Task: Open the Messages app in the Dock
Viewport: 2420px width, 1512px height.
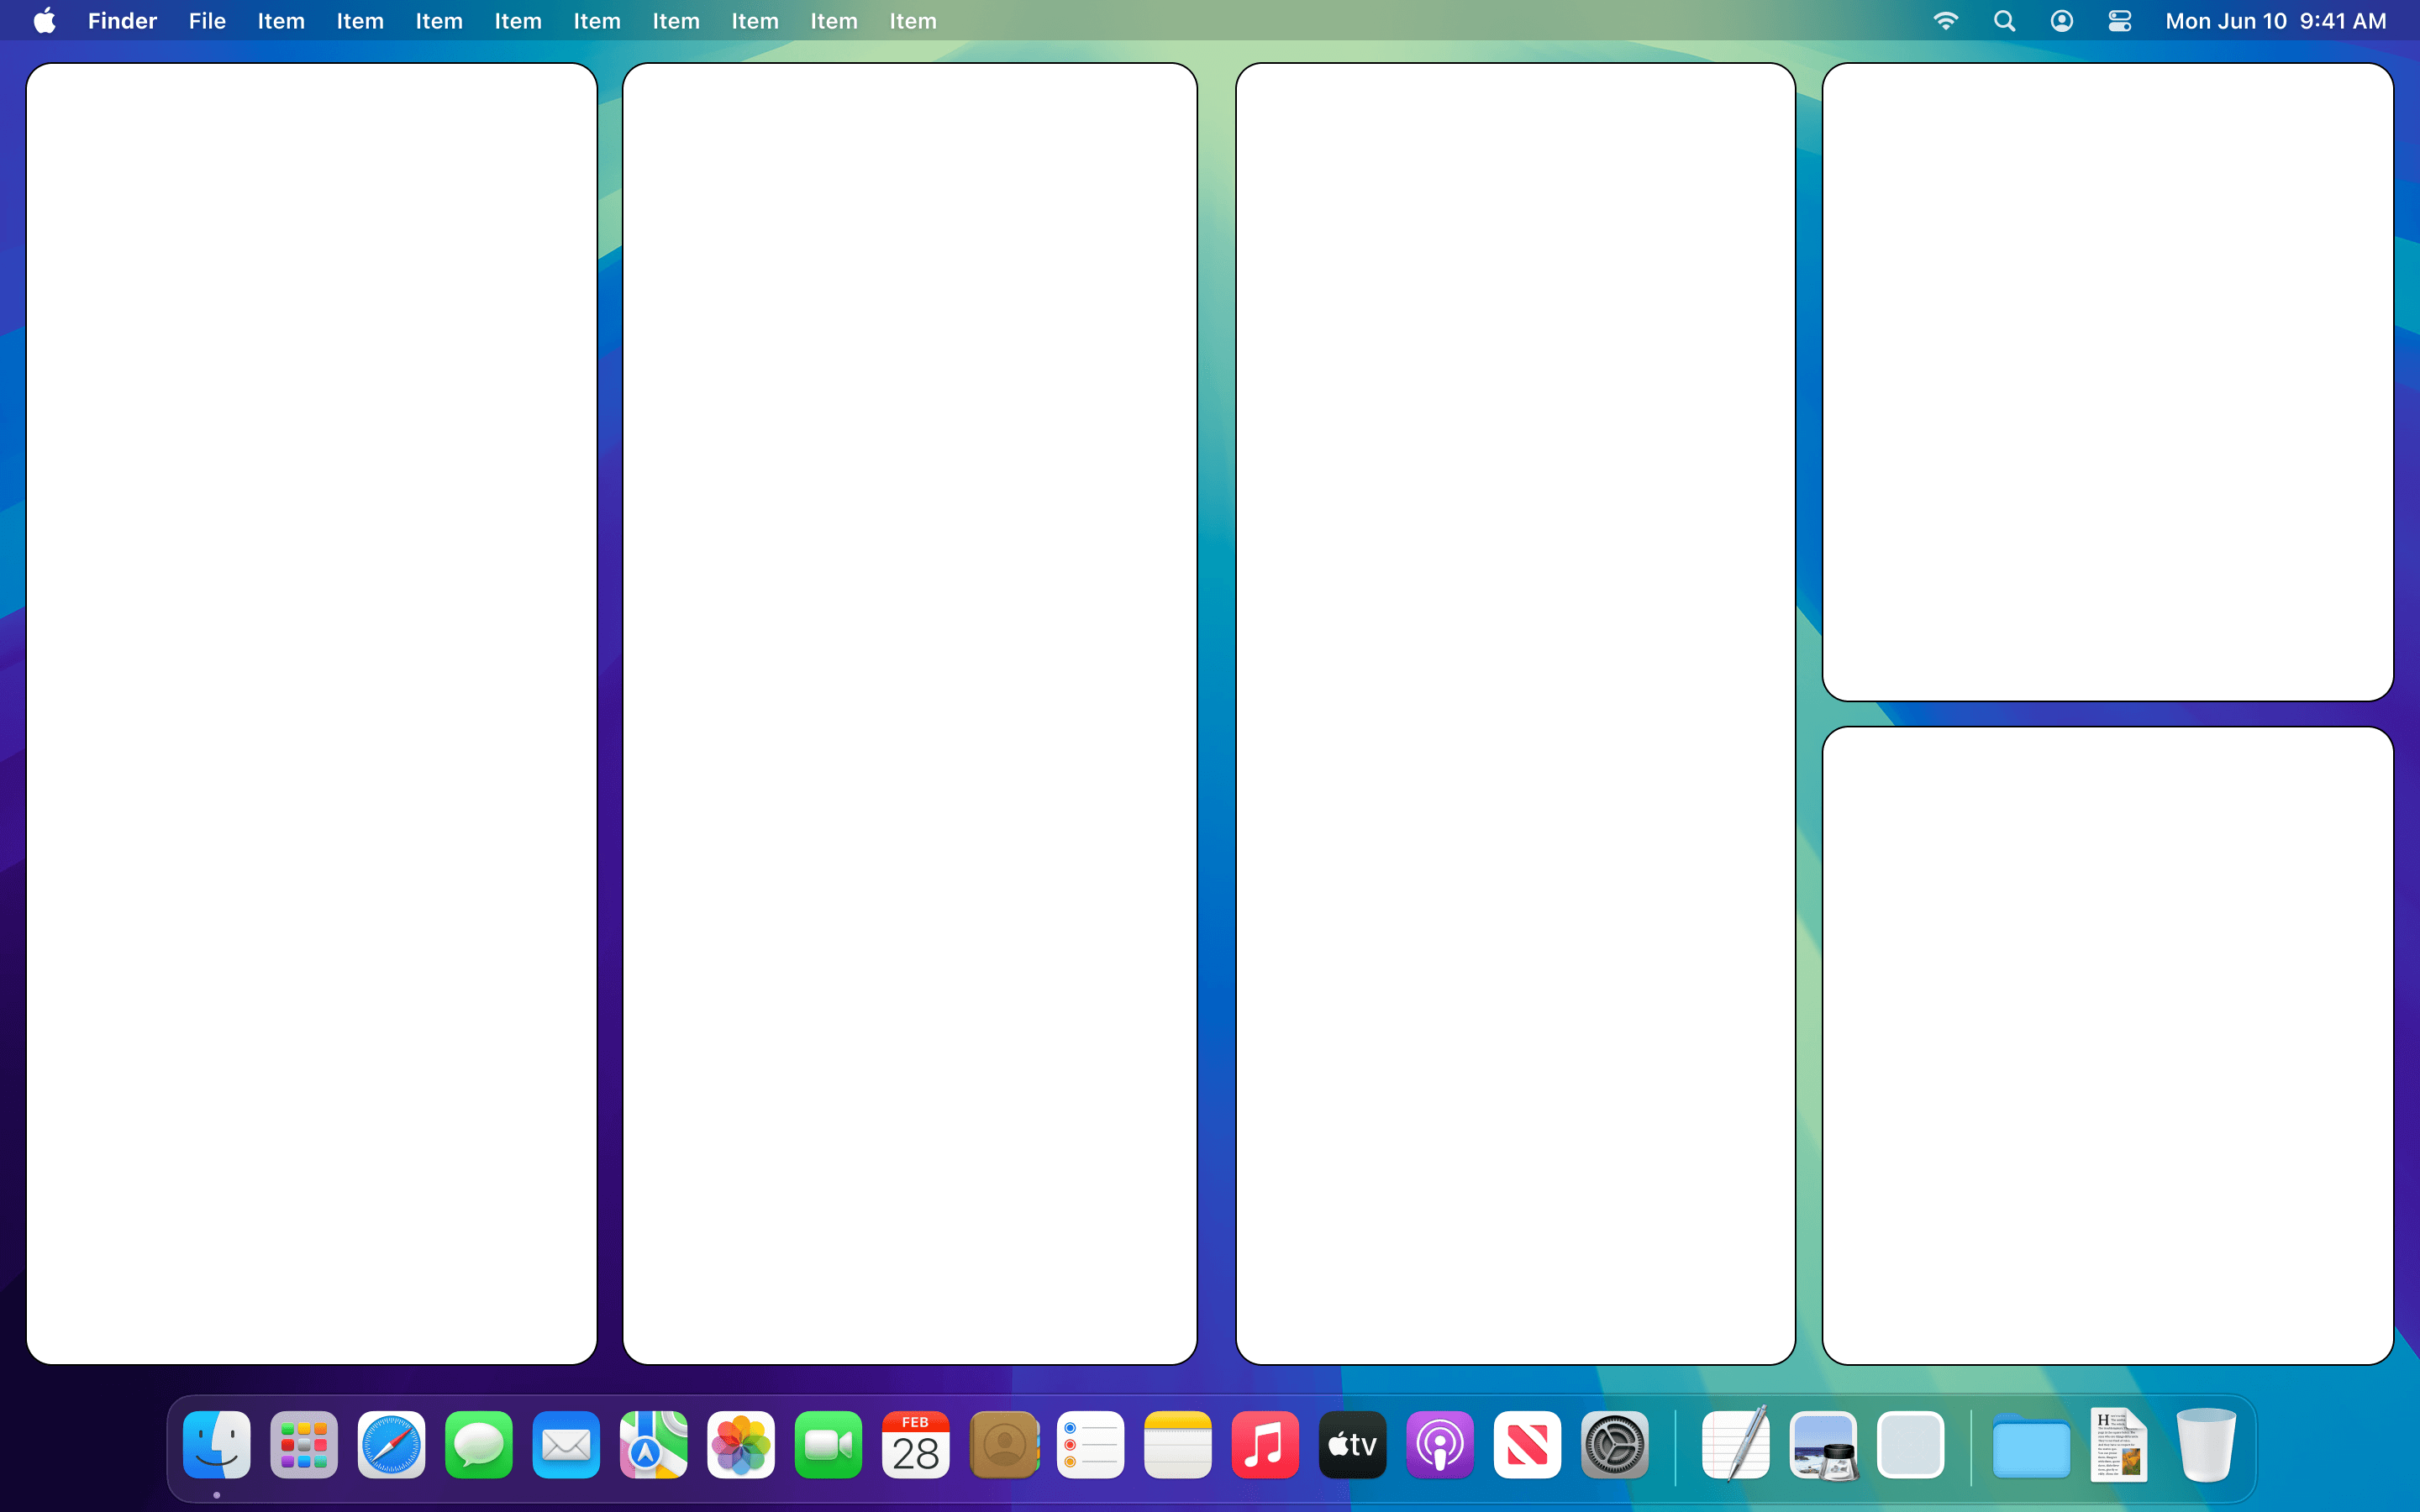Action: 478,1444
